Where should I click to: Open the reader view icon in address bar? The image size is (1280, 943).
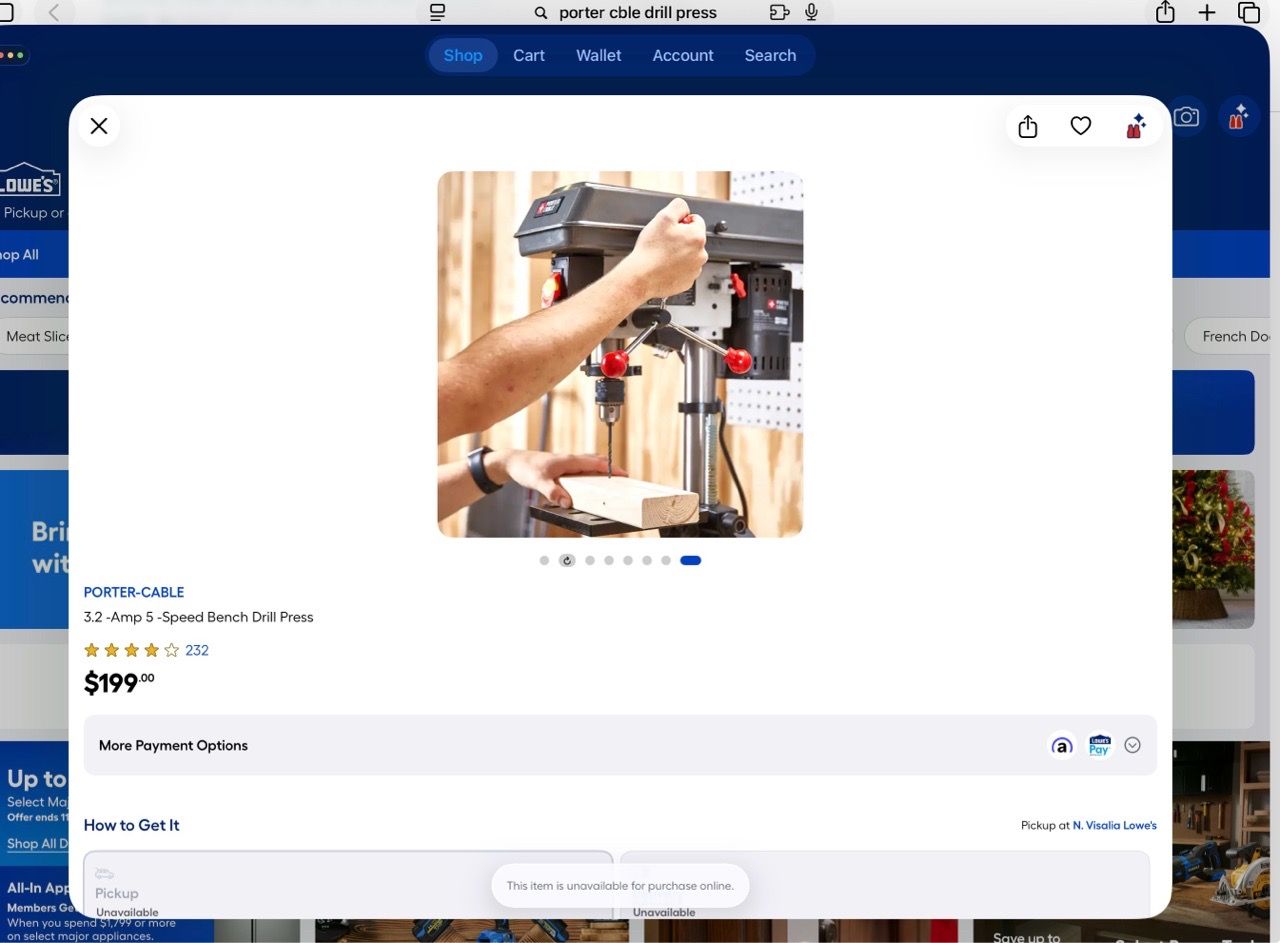437,12
